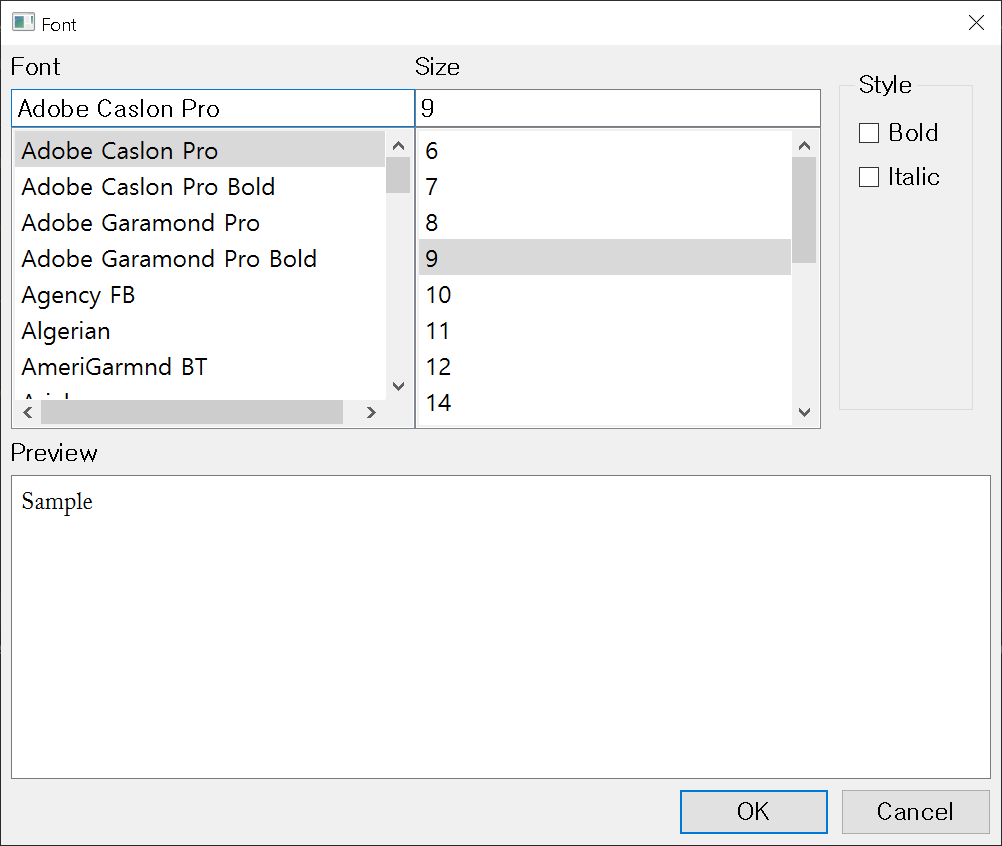1002x846 pixels.
Task: Select size 9 in size list
Action: (x=605, y=258)
